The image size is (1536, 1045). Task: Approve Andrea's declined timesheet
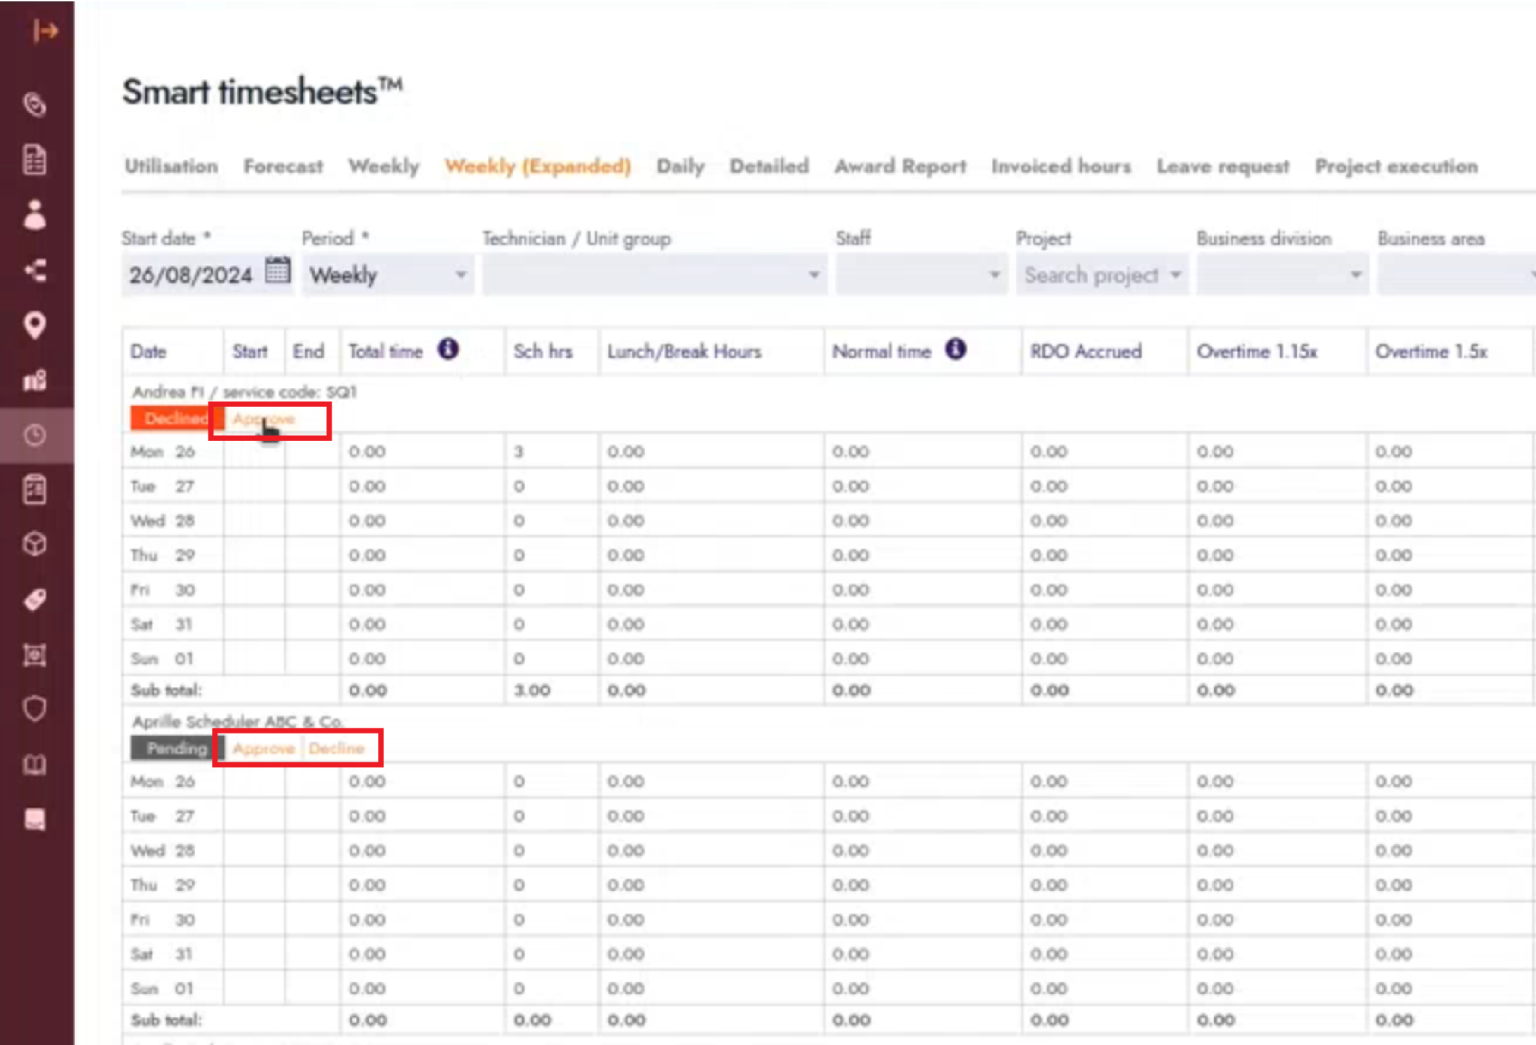tap(264, 419)
